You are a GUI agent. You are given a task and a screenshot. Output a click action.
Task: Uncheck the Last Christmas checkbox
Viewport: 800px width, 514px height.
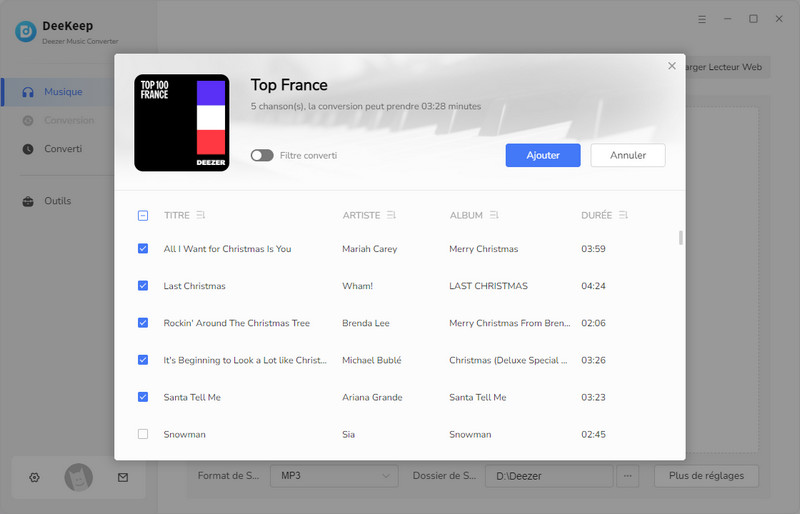(143, 286)
